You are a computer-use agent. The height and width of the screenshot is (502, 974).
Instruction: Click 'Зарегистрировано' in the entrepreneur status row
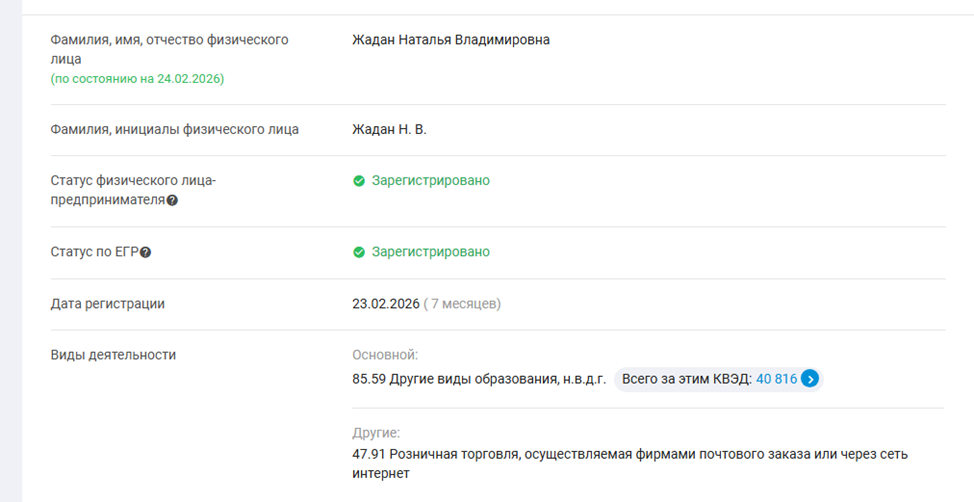(x=430, y=181)
